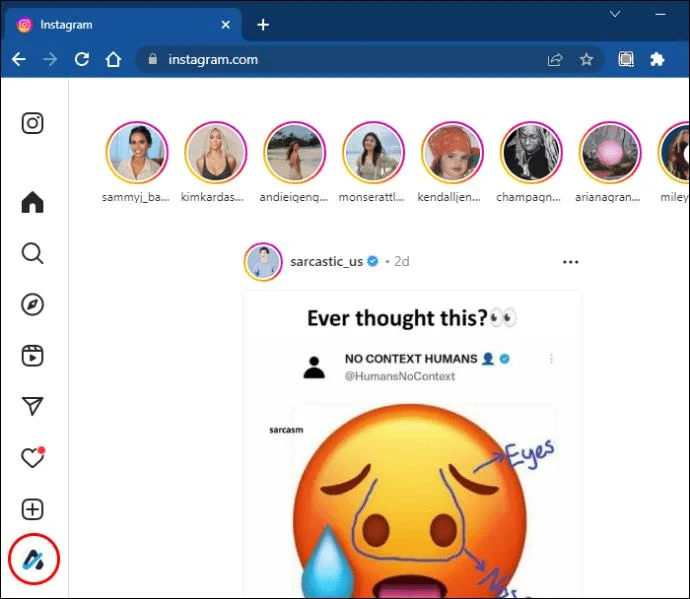Screen dimensions: 690x599
Task: Open sarcastic_us profile picture
Action: 263,261
